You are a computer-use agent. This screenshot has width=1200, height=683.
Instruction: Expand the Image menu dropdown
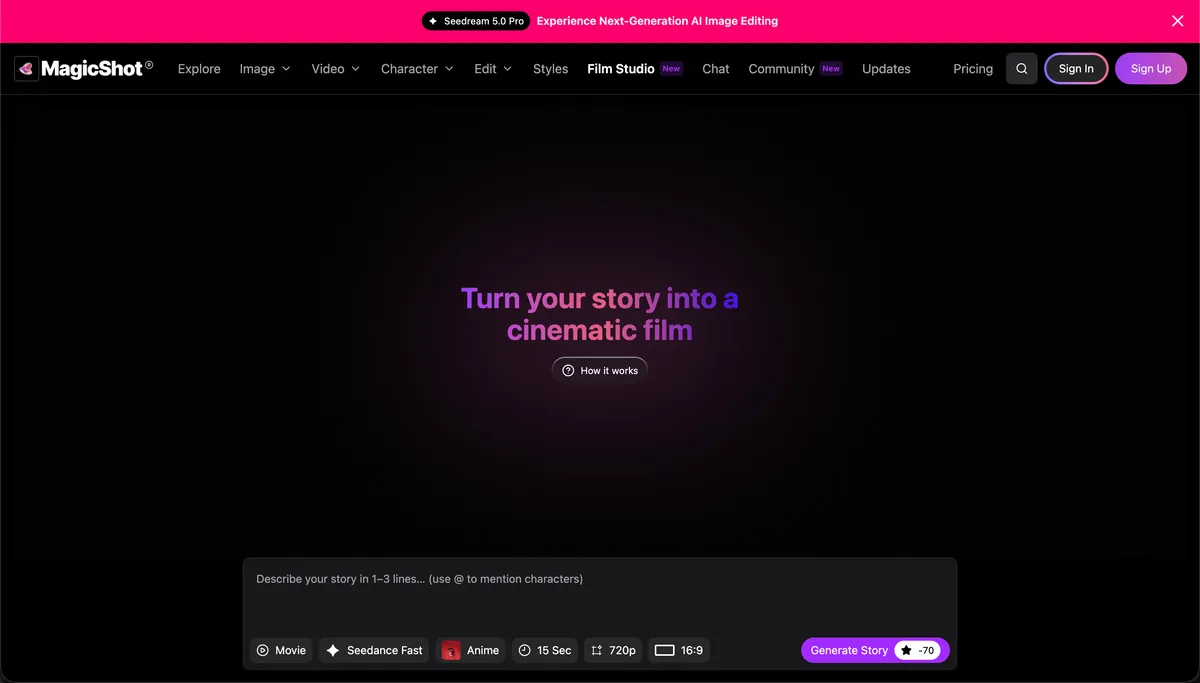pos(265,69)
